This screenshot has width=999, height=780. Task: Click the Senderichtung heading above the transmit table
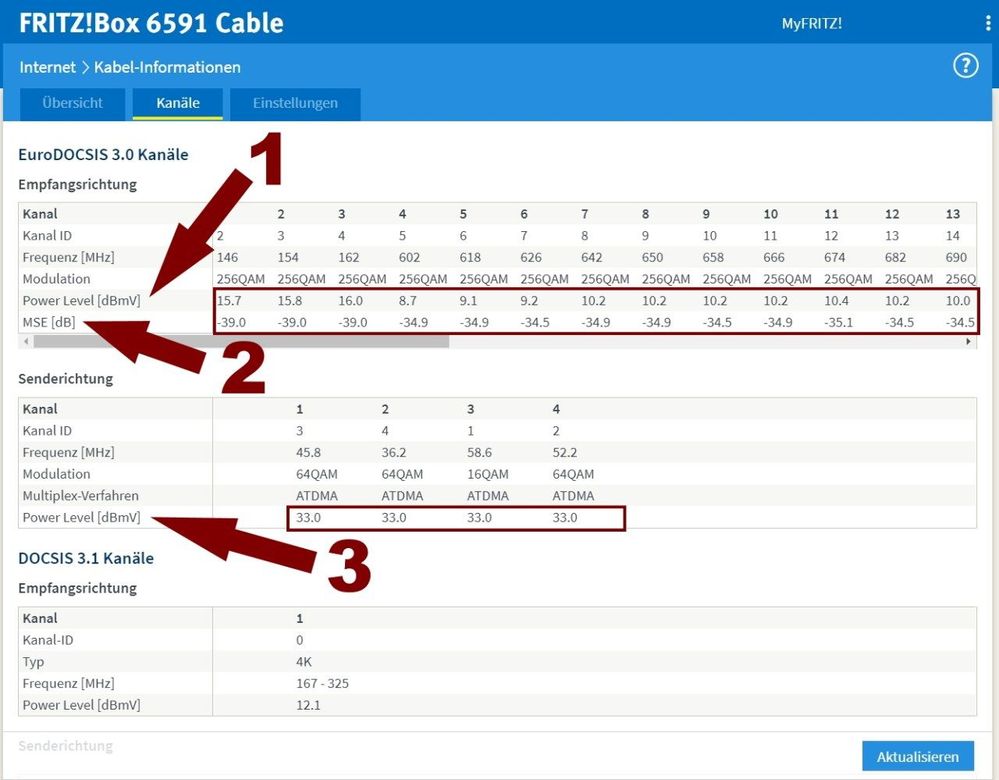pyautogui.click(x=66, y=379)
